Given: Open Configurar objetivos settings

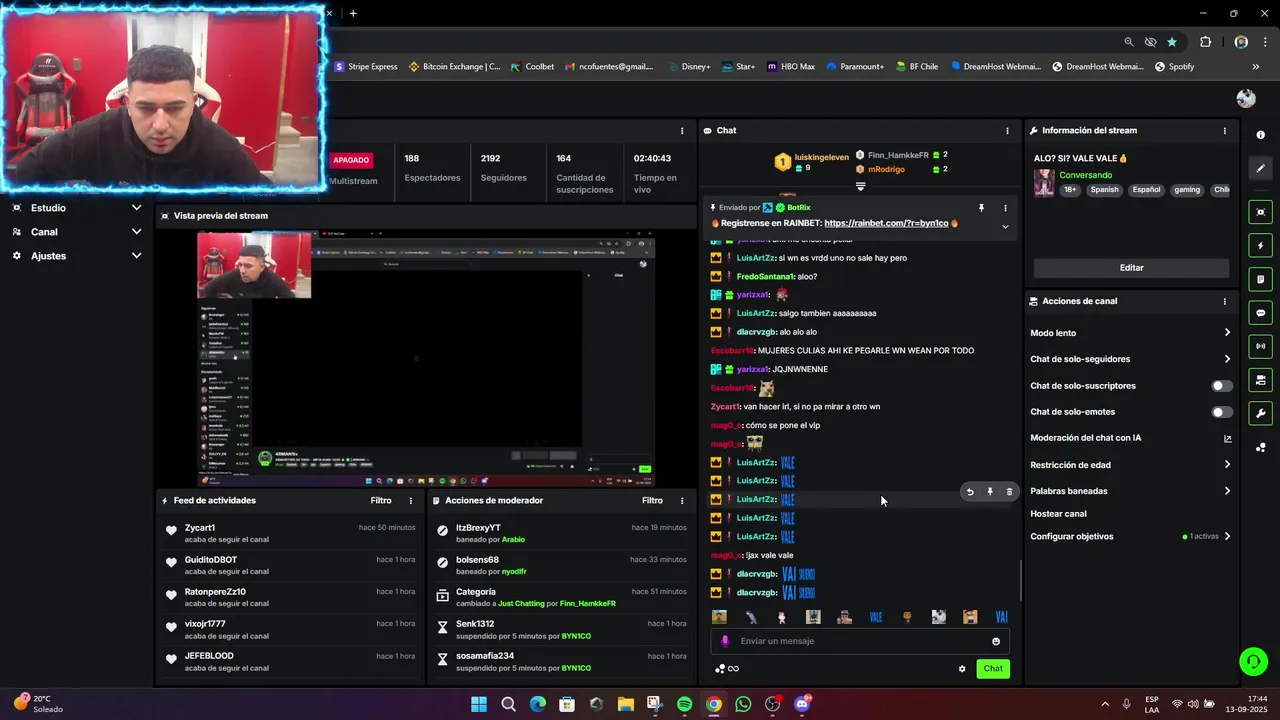Looking at the screenshot, I should click(x=1131, y=537).
